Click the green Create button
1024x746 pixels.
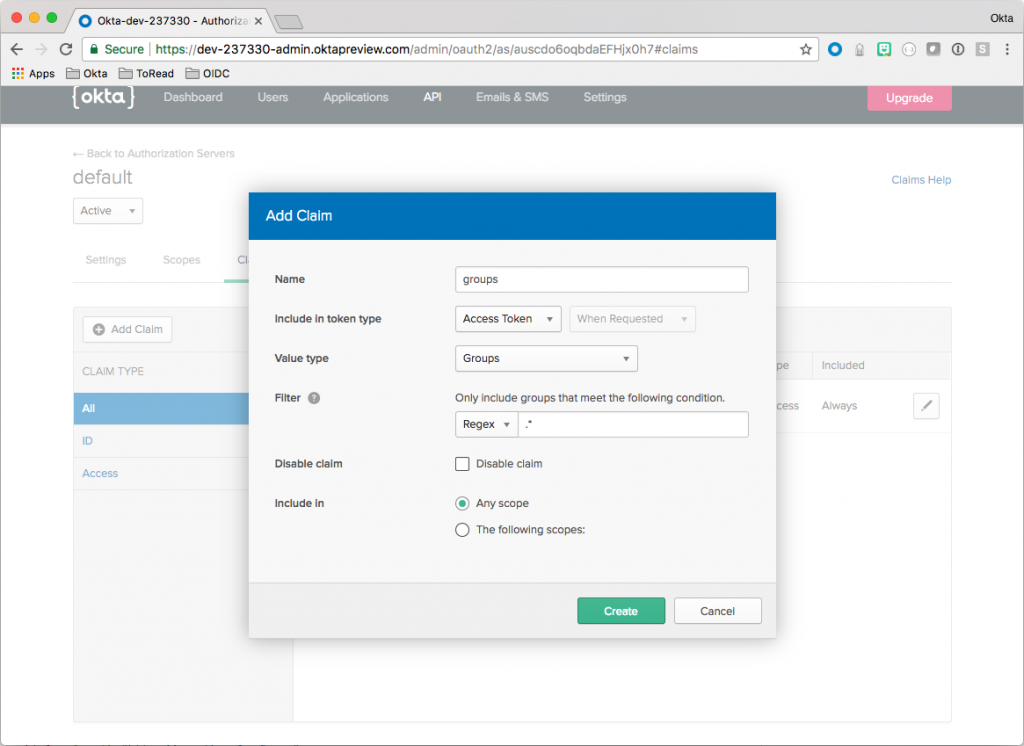(621, 611)
